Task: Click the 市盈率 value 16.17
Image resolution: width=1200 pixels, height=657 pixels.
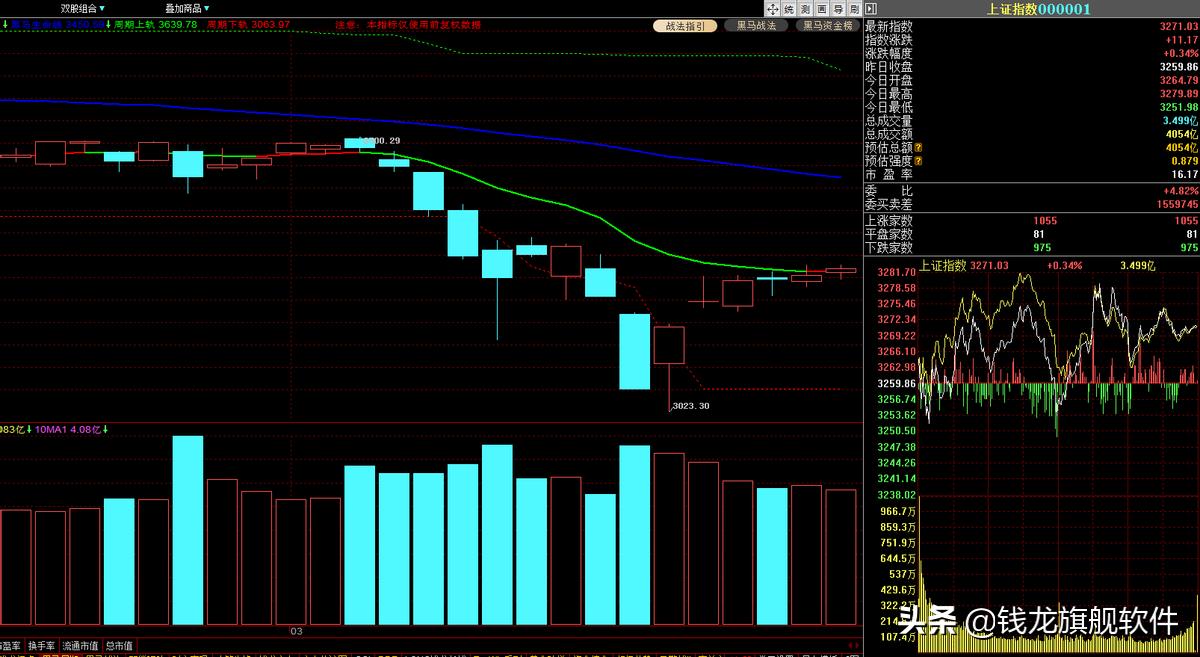Action: click(1186, 174)
